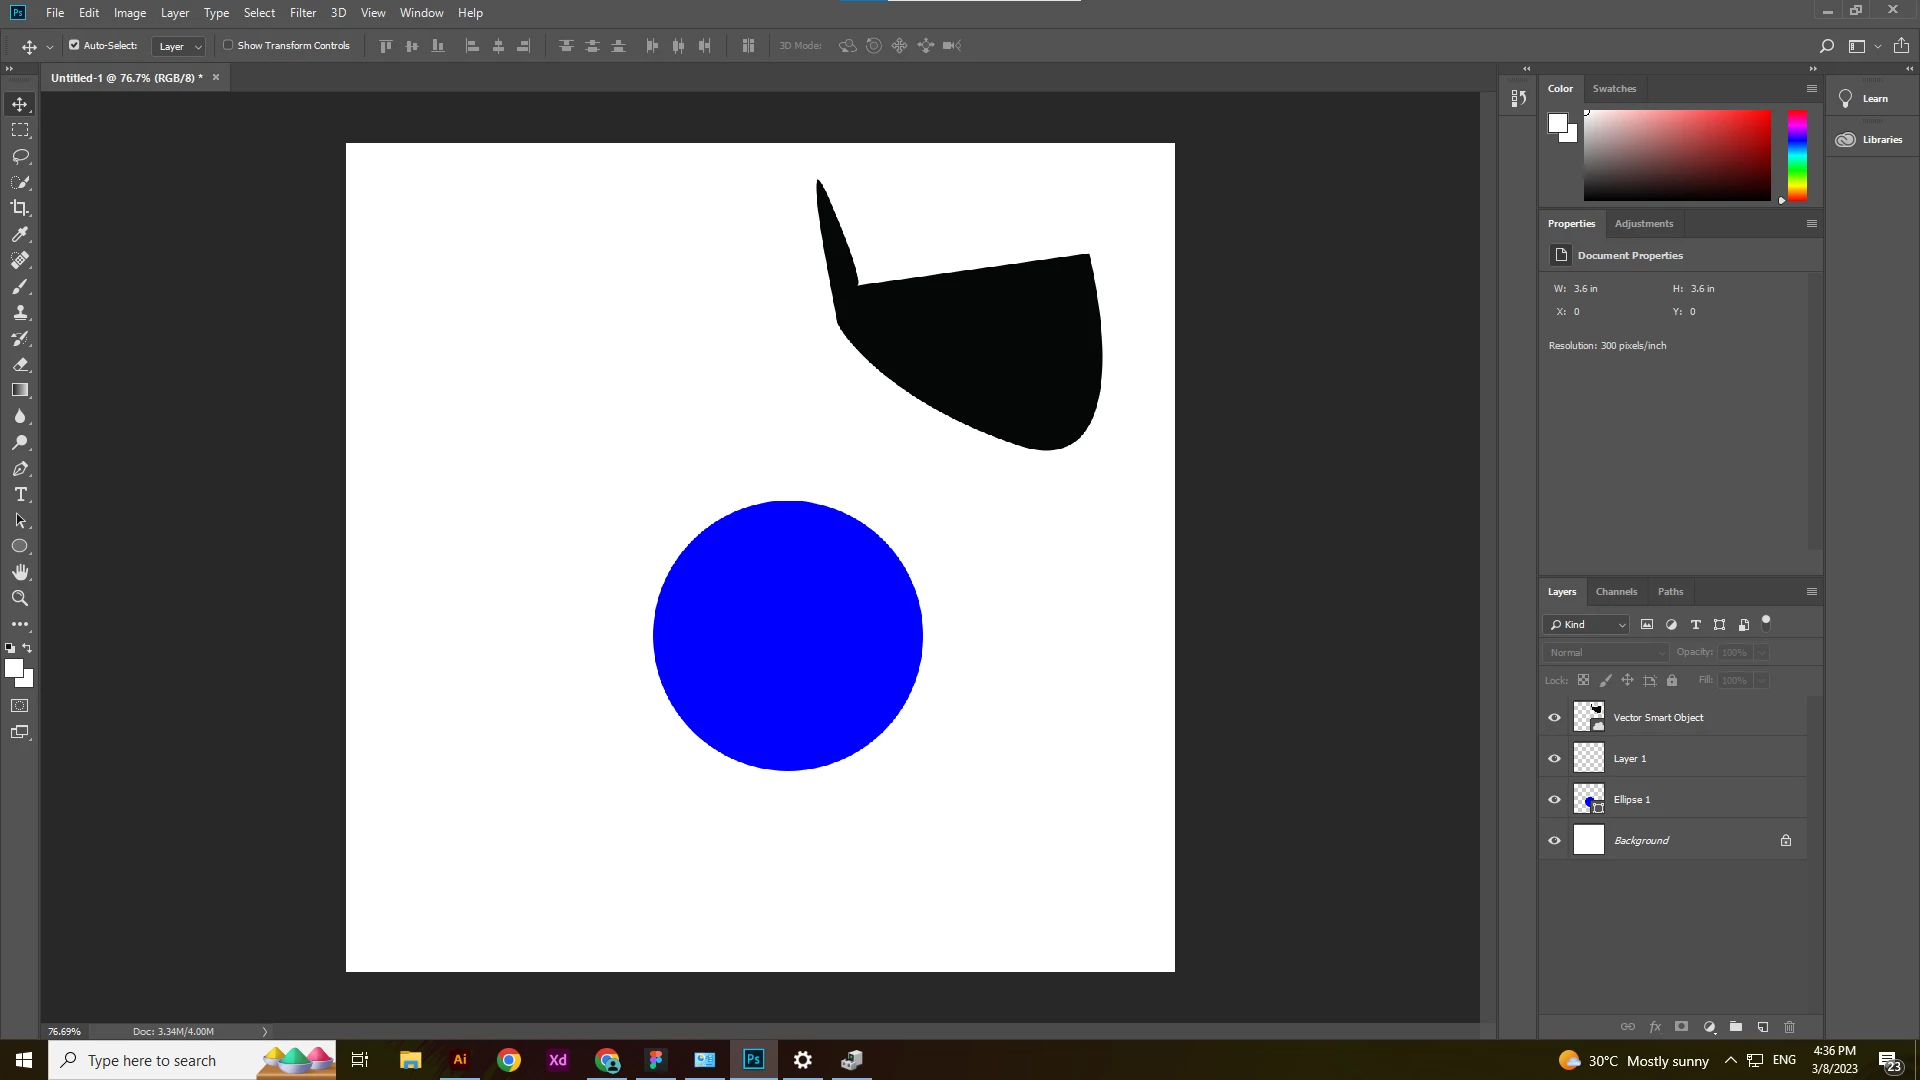Open the Libraries panel button
The image size is (1920, 1080).
tap(1870, 140)
